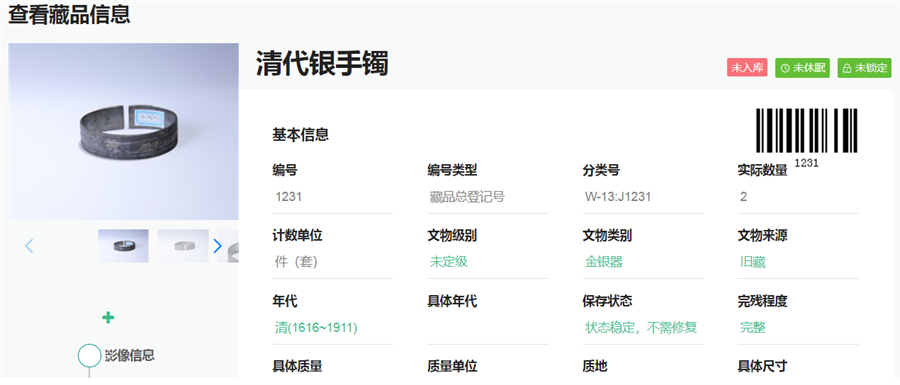
Task: Open the main bracelet photo
Action: click(x=123, y=131)
